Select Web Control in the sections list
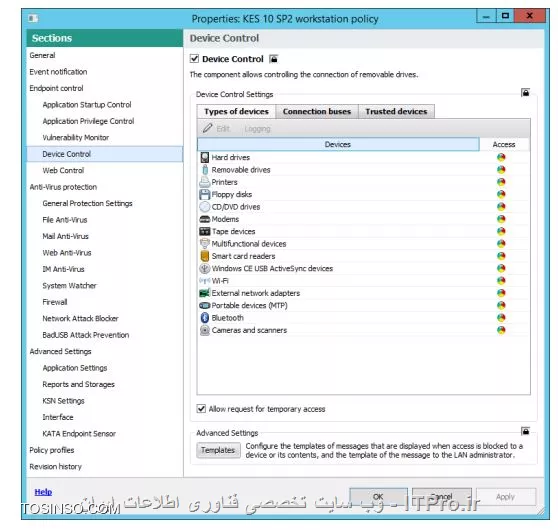The height and width of the screenshot is (530, 558). pos(63,170)
